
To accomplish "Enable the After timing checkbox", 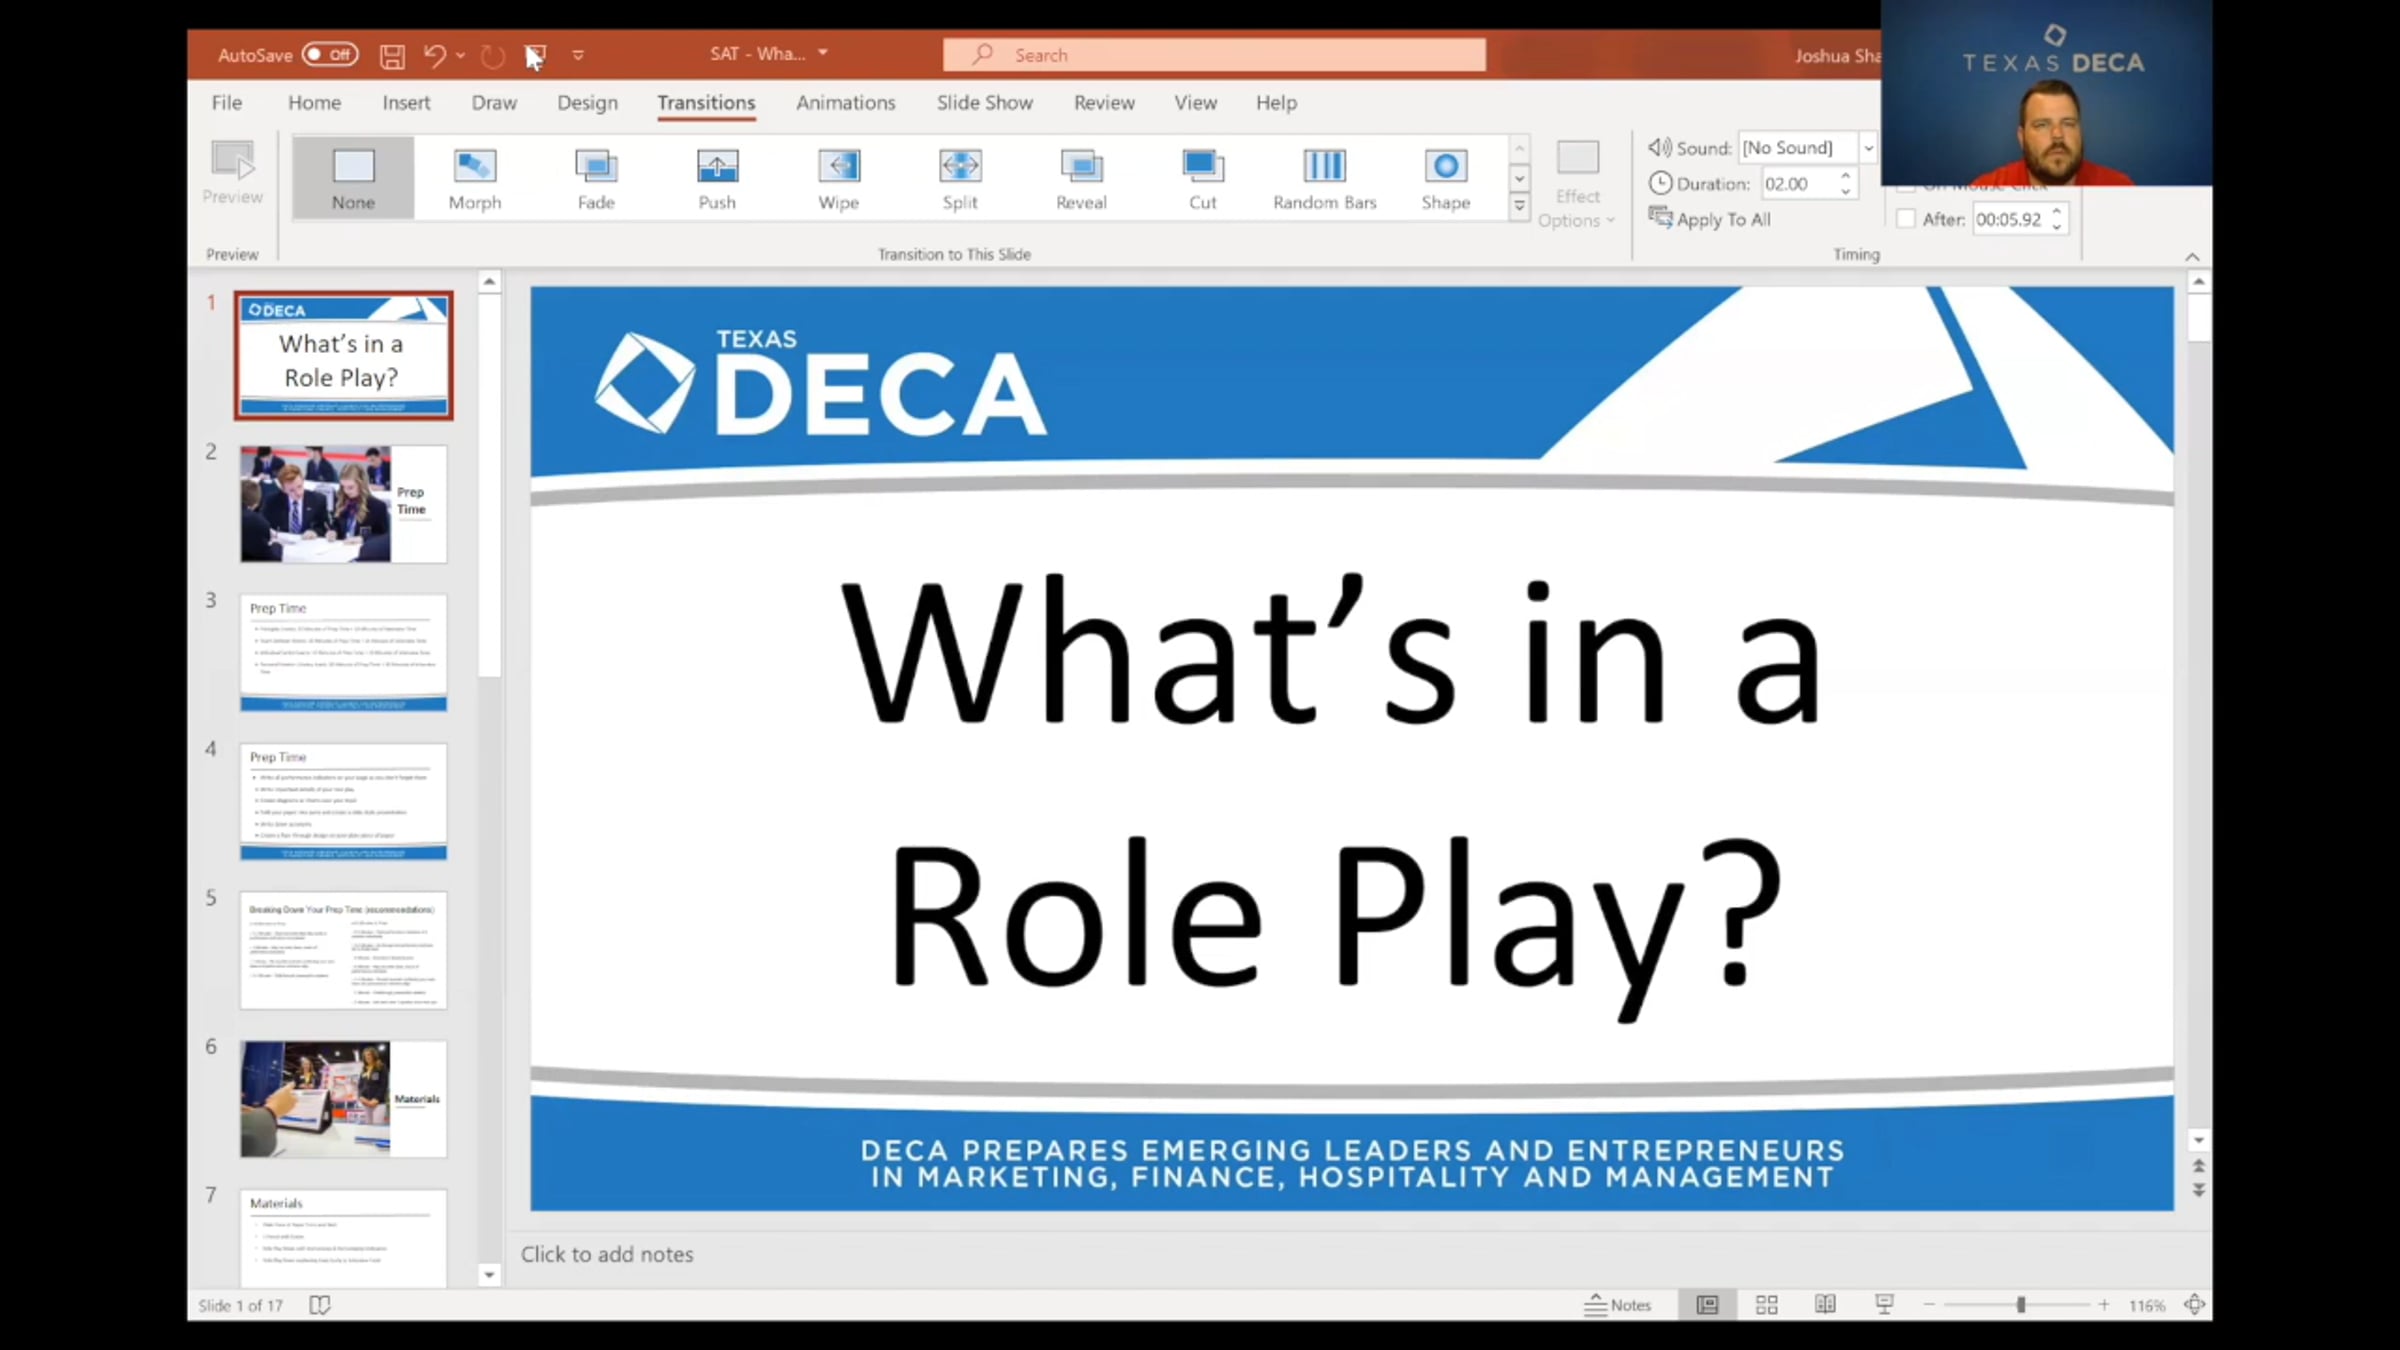I will pos(1906,219).
